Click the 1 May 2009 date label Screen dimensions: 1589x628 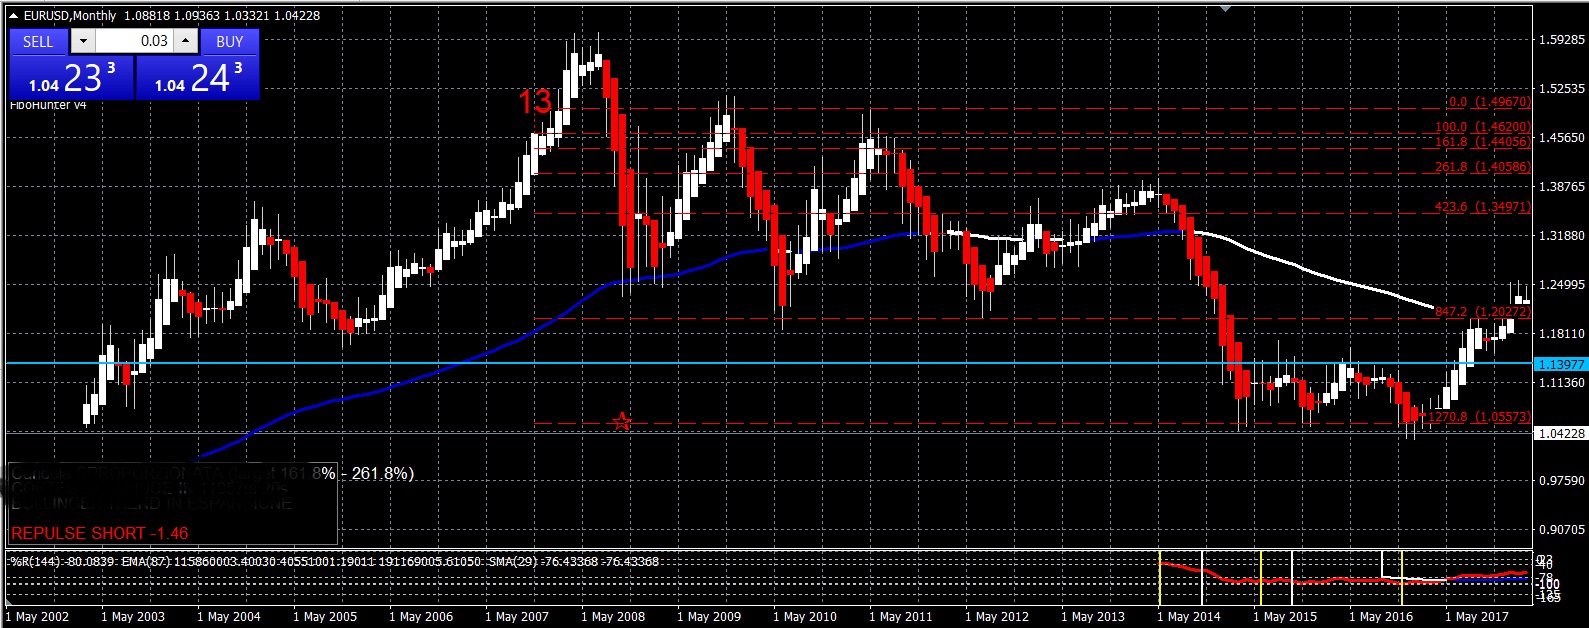[x=709, y=617]
